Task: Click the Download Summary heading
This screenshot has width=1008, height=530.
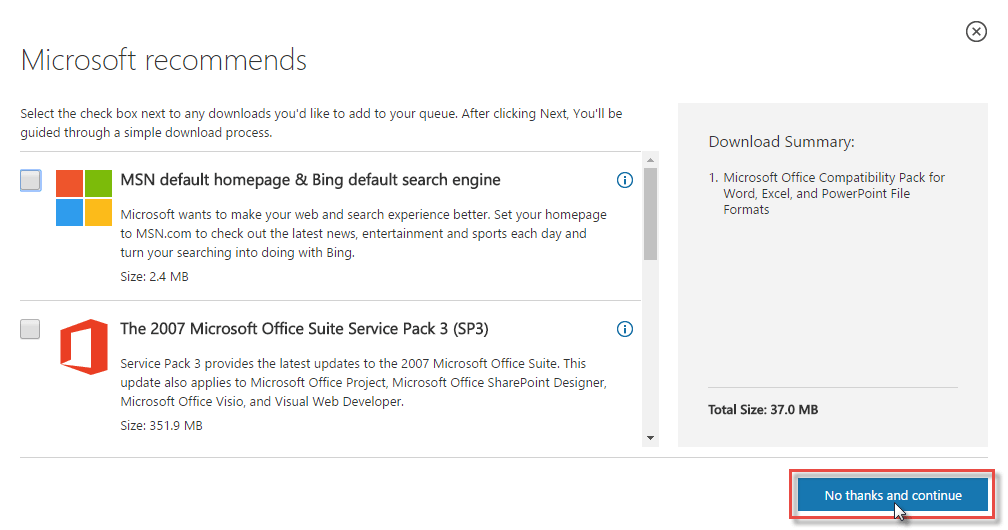Action: pos(782,142)
